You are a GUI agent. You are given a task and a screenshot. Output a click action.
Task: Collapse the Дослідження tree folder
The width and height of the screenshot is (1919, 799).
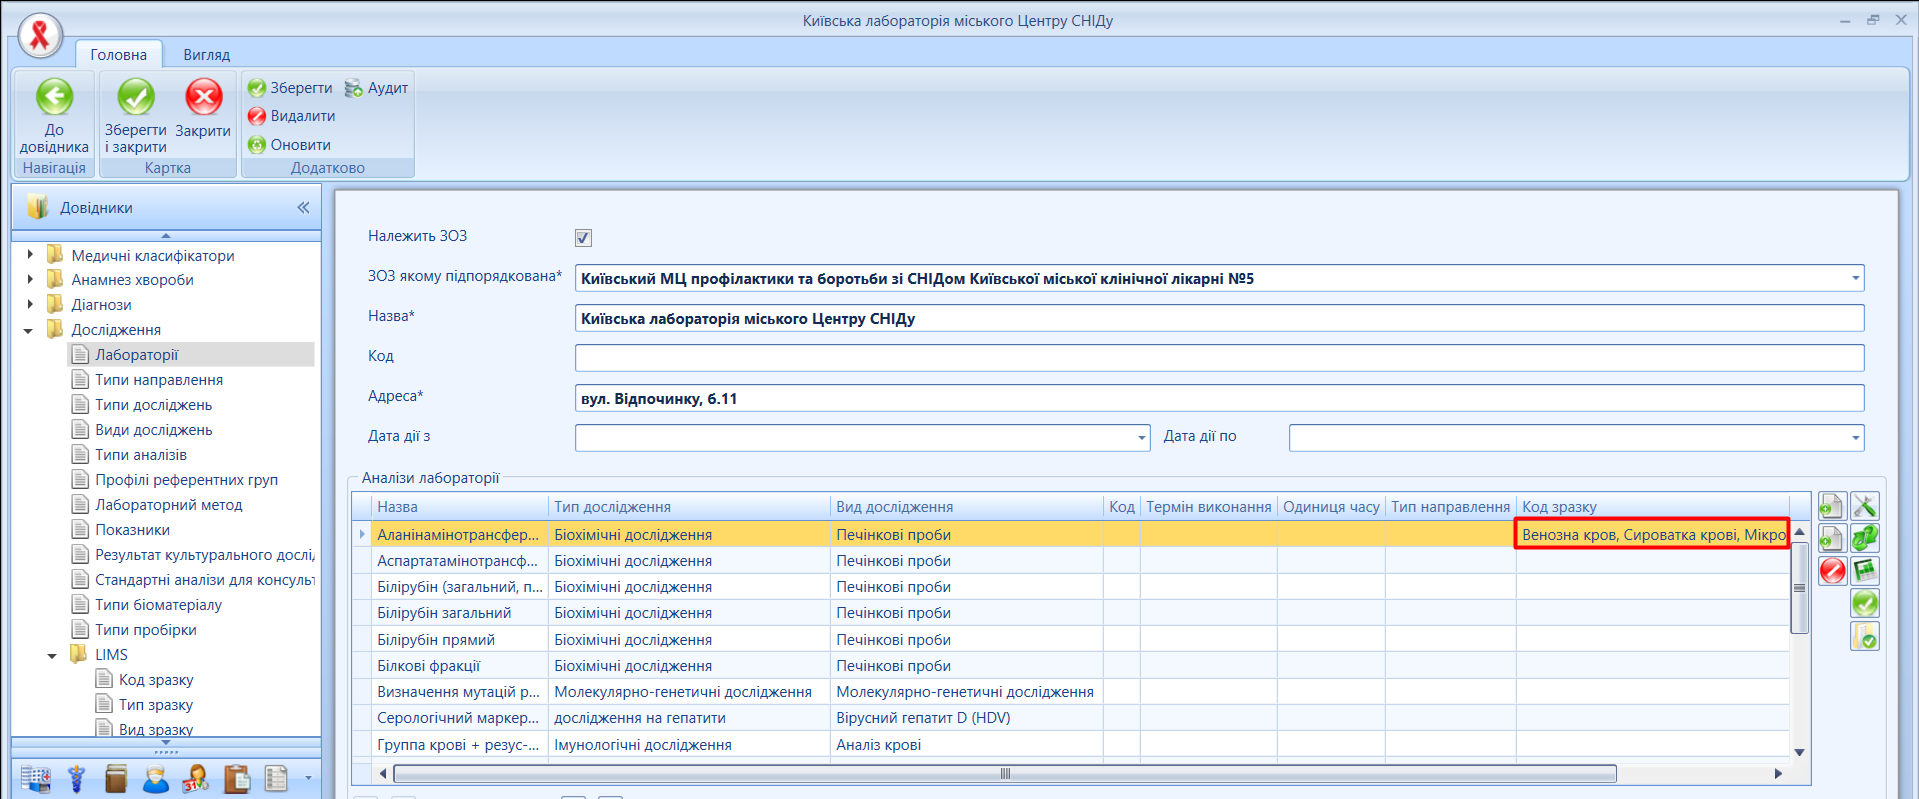tap(28, 330)
